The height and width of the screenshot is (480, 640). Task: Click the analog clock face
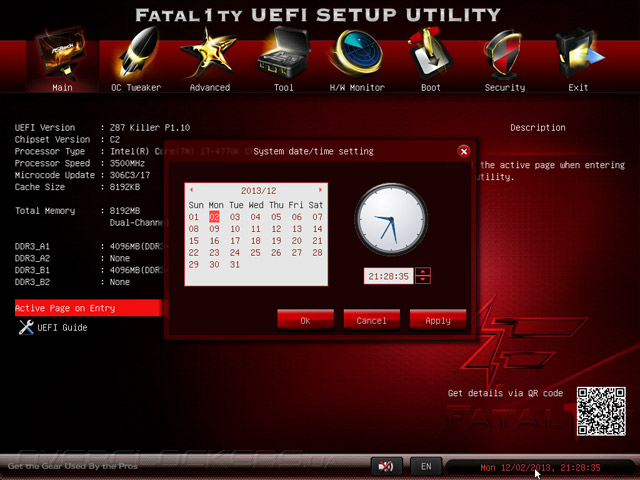(391, 220)
